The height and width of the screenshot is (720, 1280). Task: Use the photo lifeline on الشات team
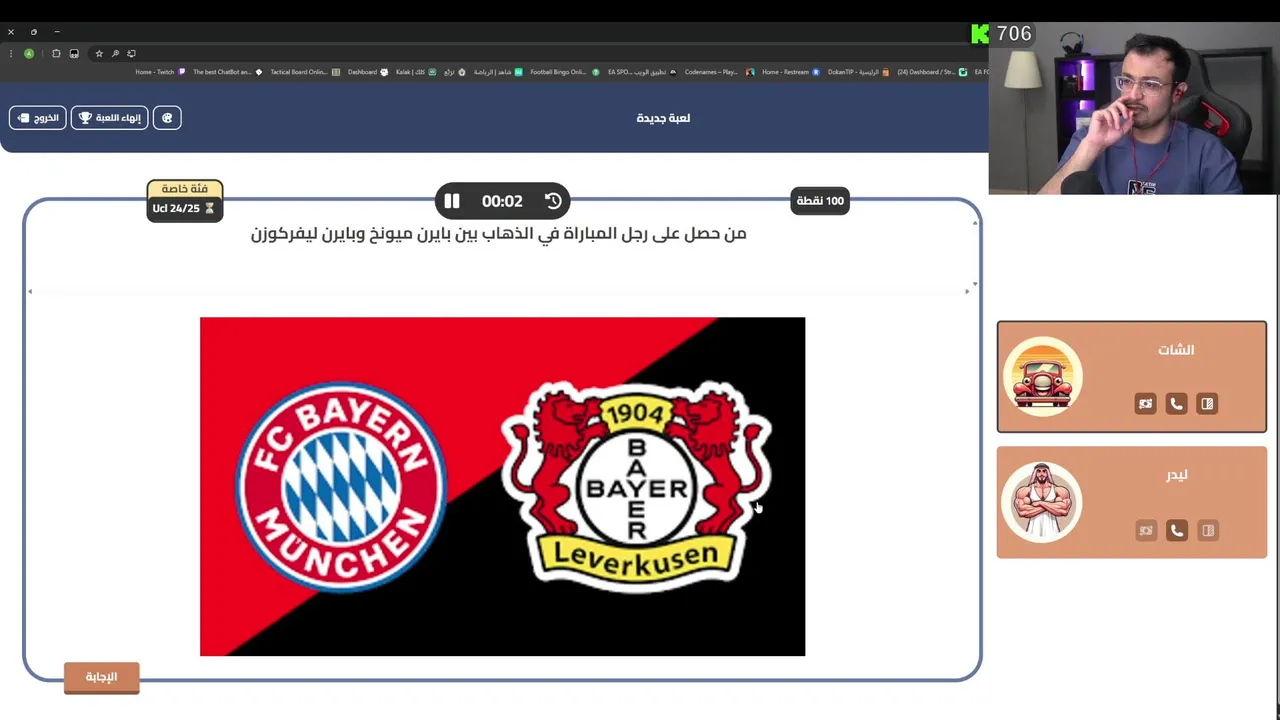coord(1145,404)
